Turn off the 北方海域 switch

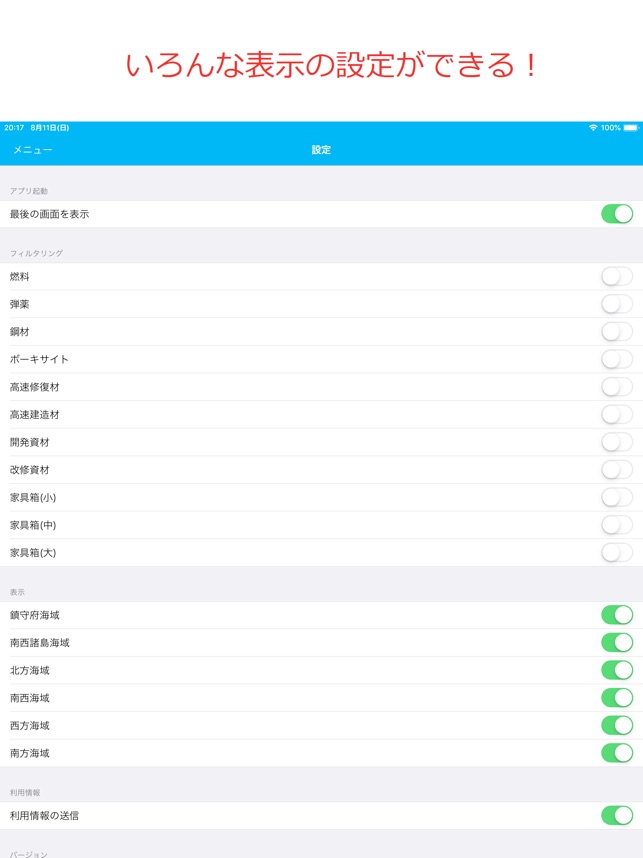(617, 670)
